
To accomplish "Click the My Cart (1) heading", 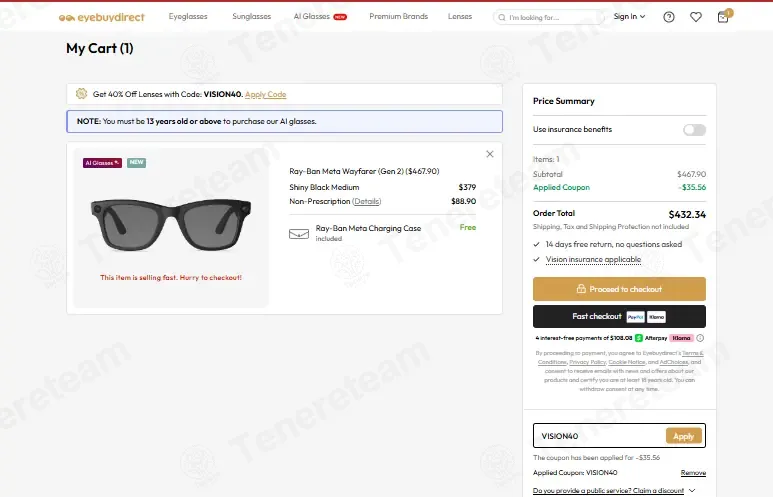I will pos(100,48).
